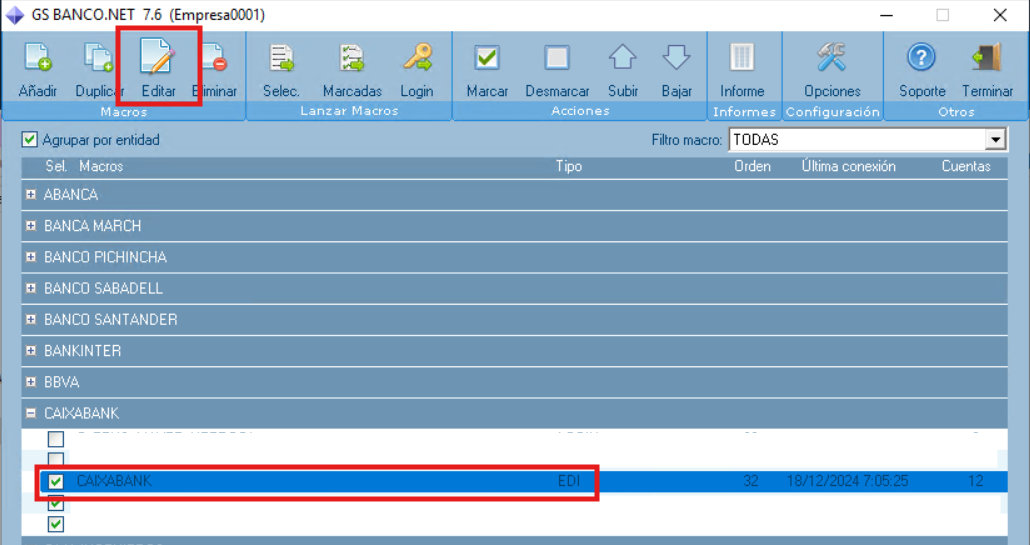Click the Login key icon

tap(418, 58)
